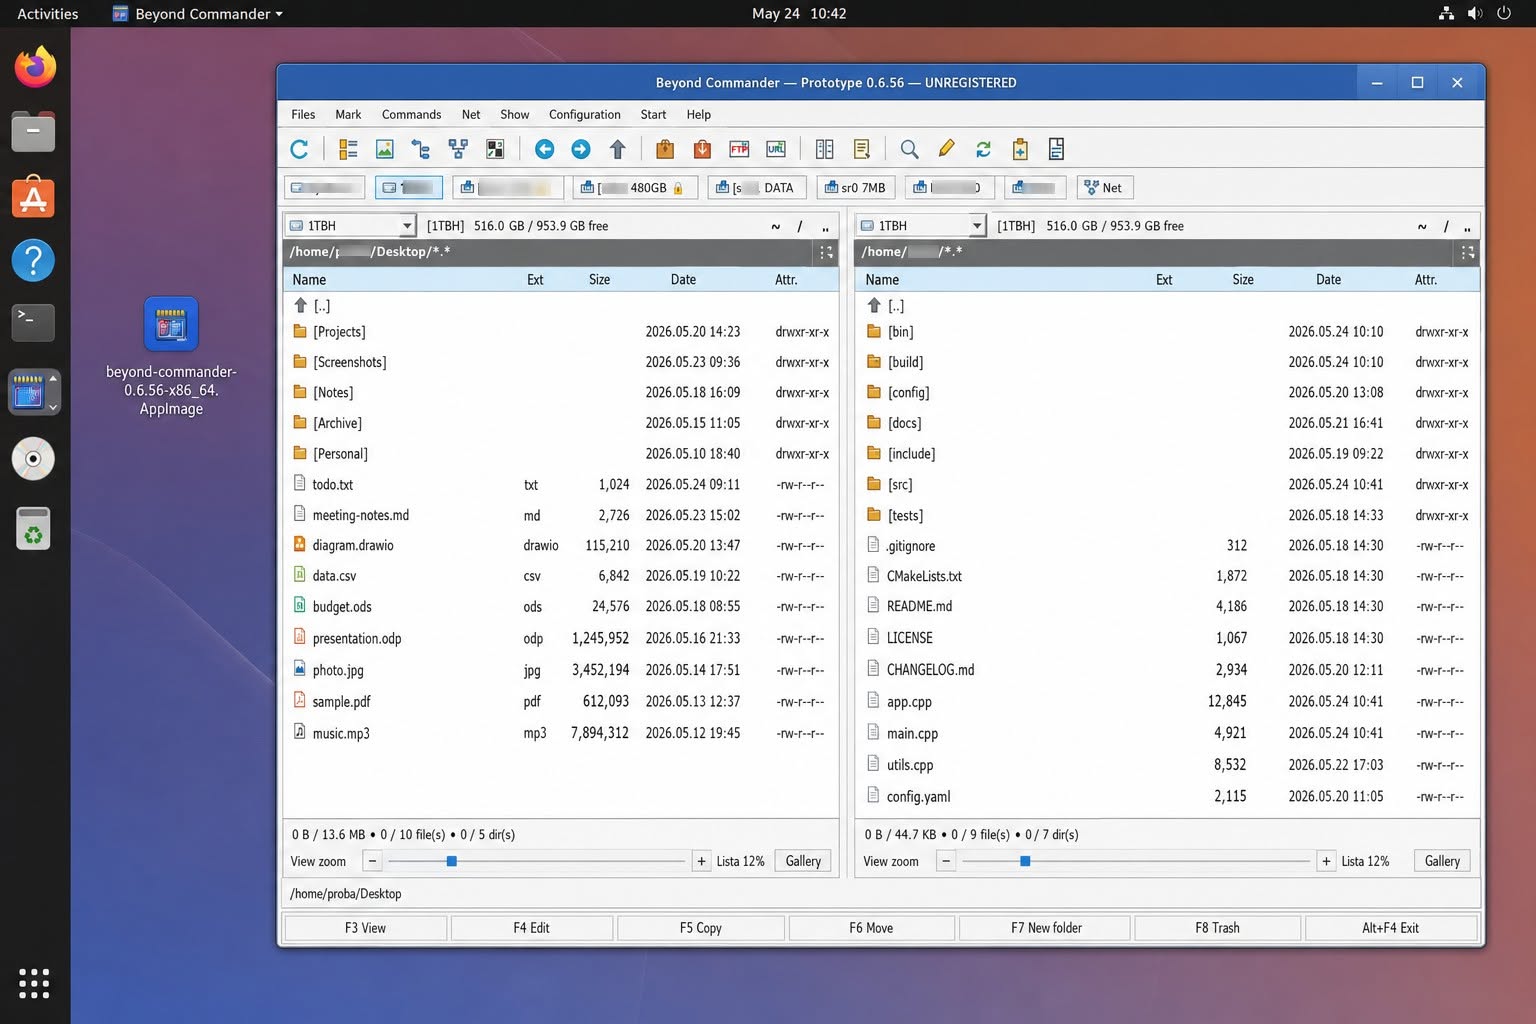This screenshot has width=1536, height=1024.
Task: Click the F3 View button
Action: (365, 928)
